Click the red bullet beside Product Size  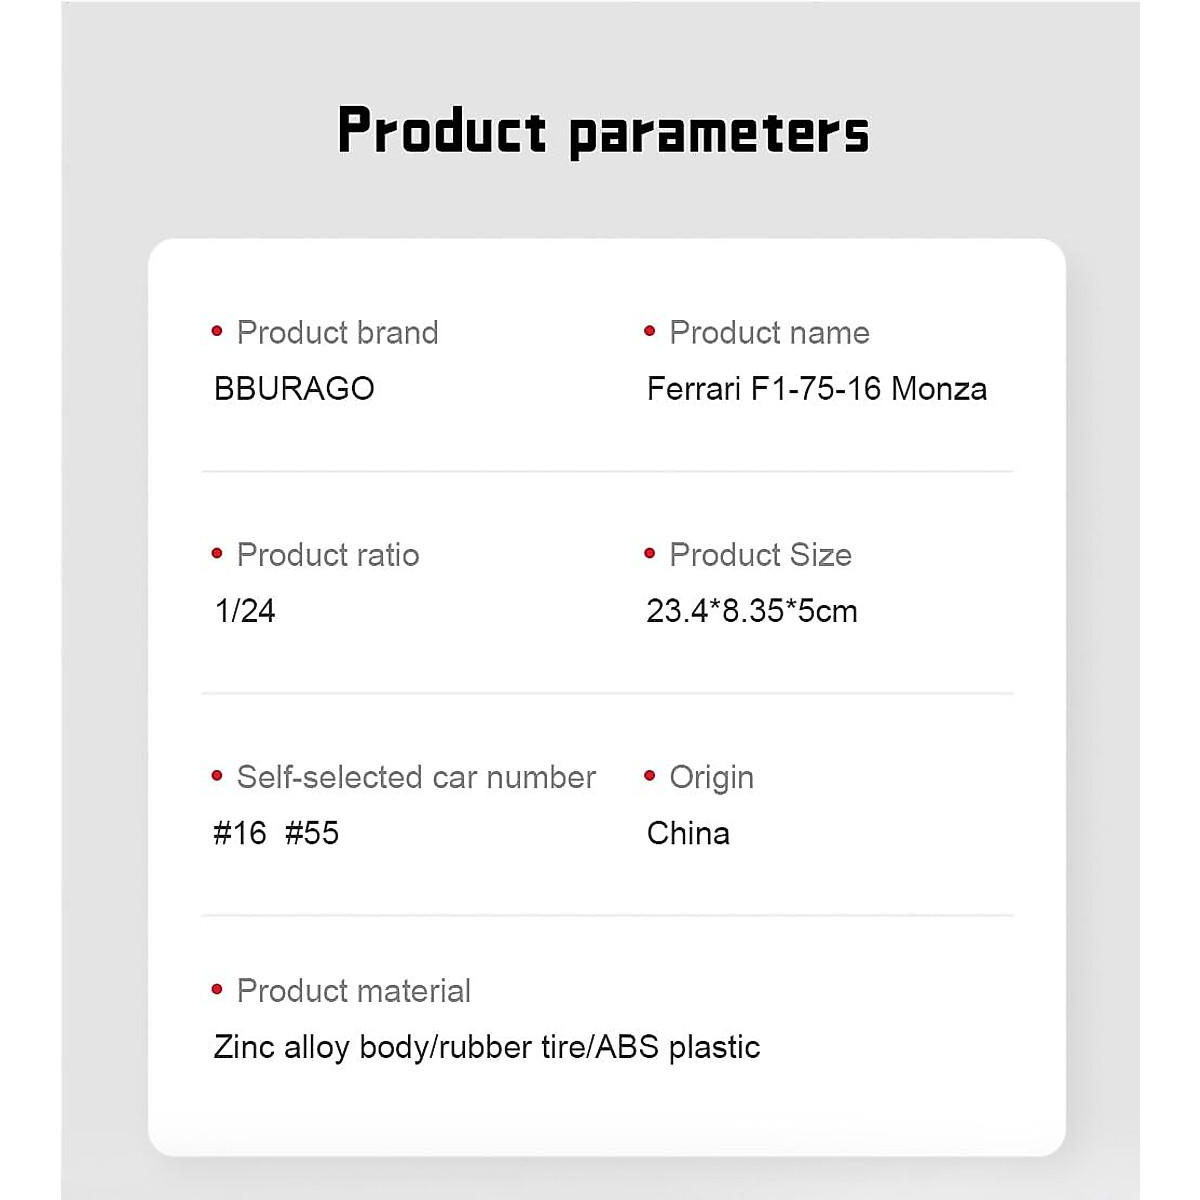pyautogui.click(x=650, y=553)
